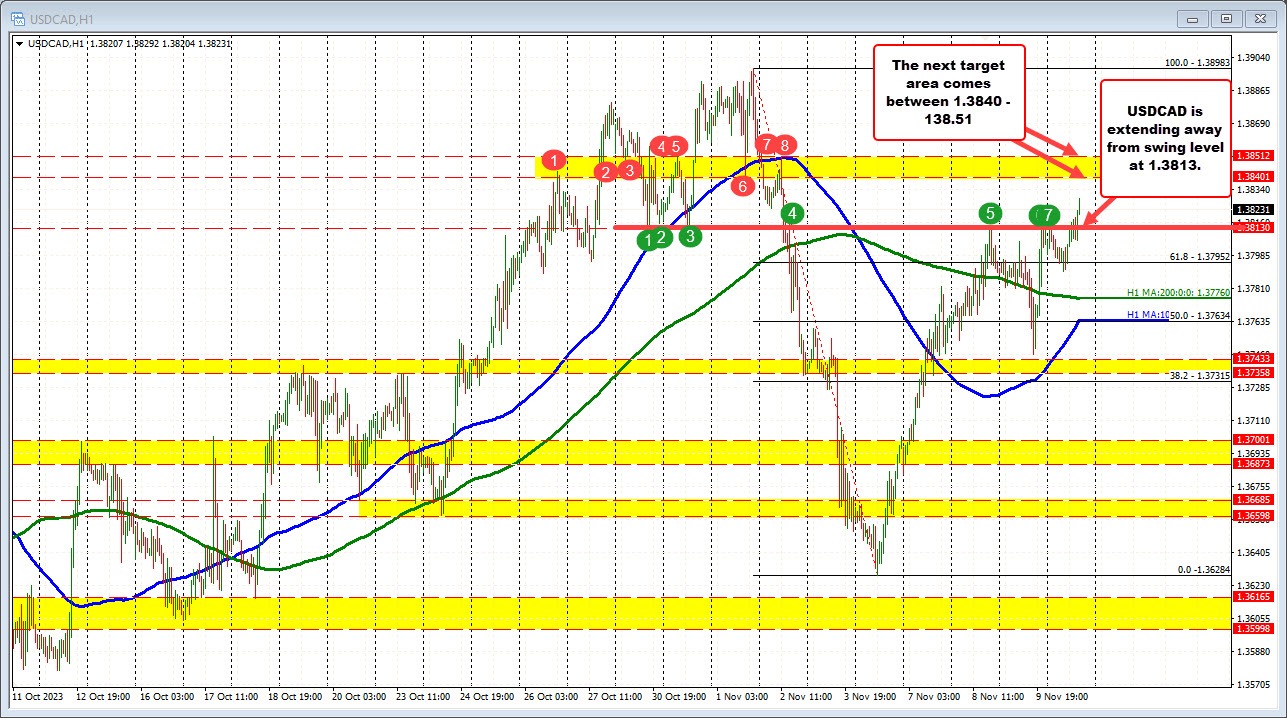1287x718 pixels.
Task: Select the 'next target area' annotation box
Action: click(x=948, y=90)
